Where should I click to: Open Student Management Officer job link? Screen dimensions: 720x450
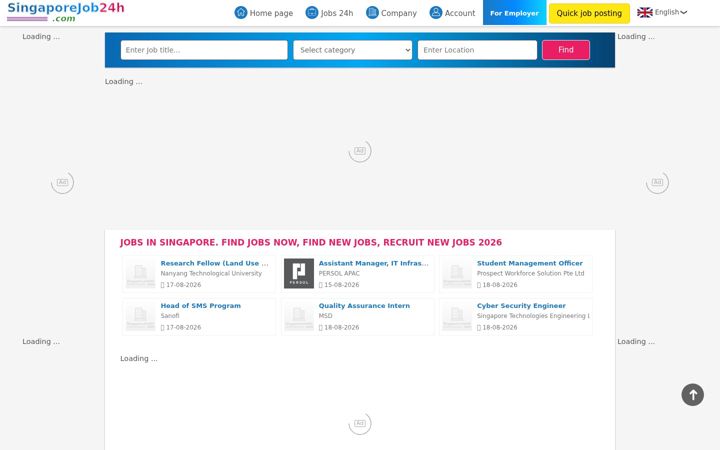[529, 263]
